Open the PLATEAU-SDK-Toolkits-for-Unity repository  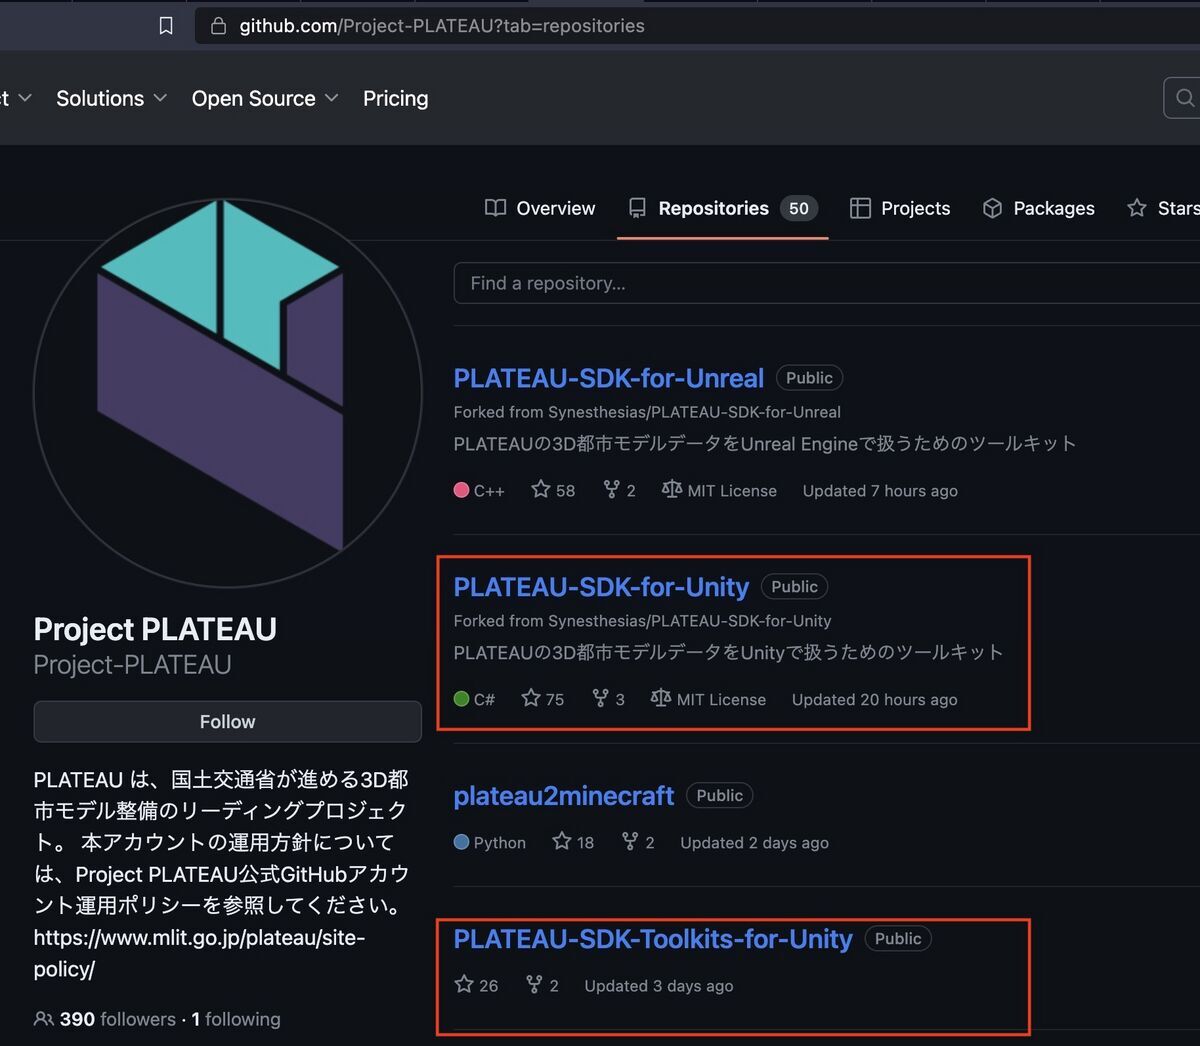point(653,939)
